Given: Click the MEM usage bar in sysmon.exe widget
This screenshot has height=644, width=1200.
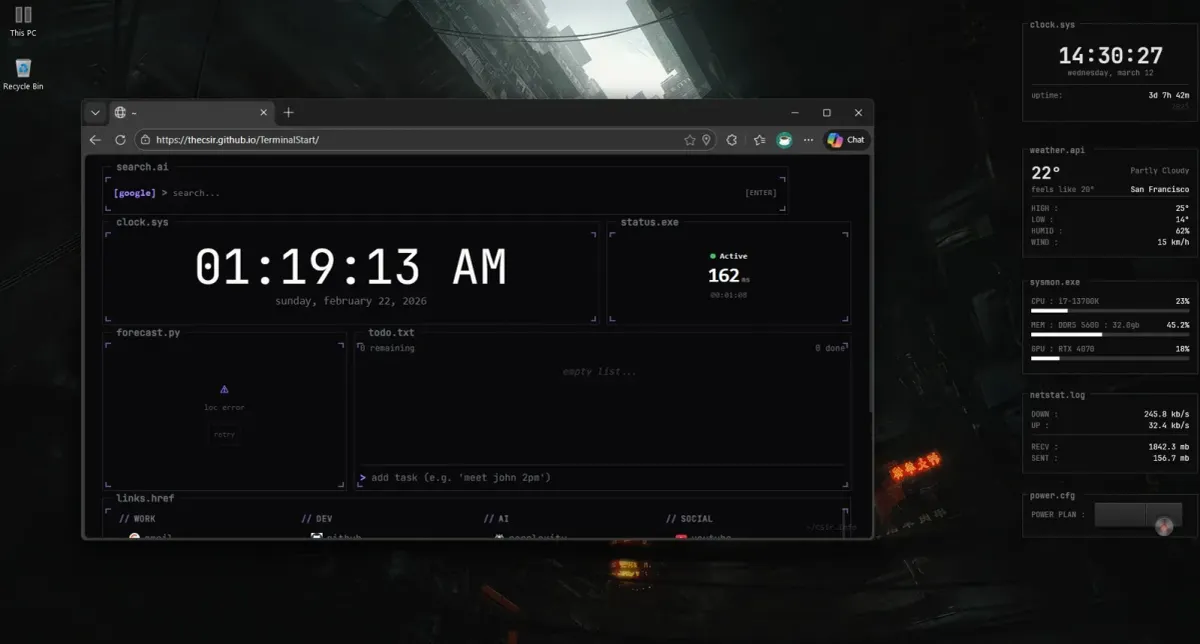Looking at the screenshot, I should tap(1110, 335).
